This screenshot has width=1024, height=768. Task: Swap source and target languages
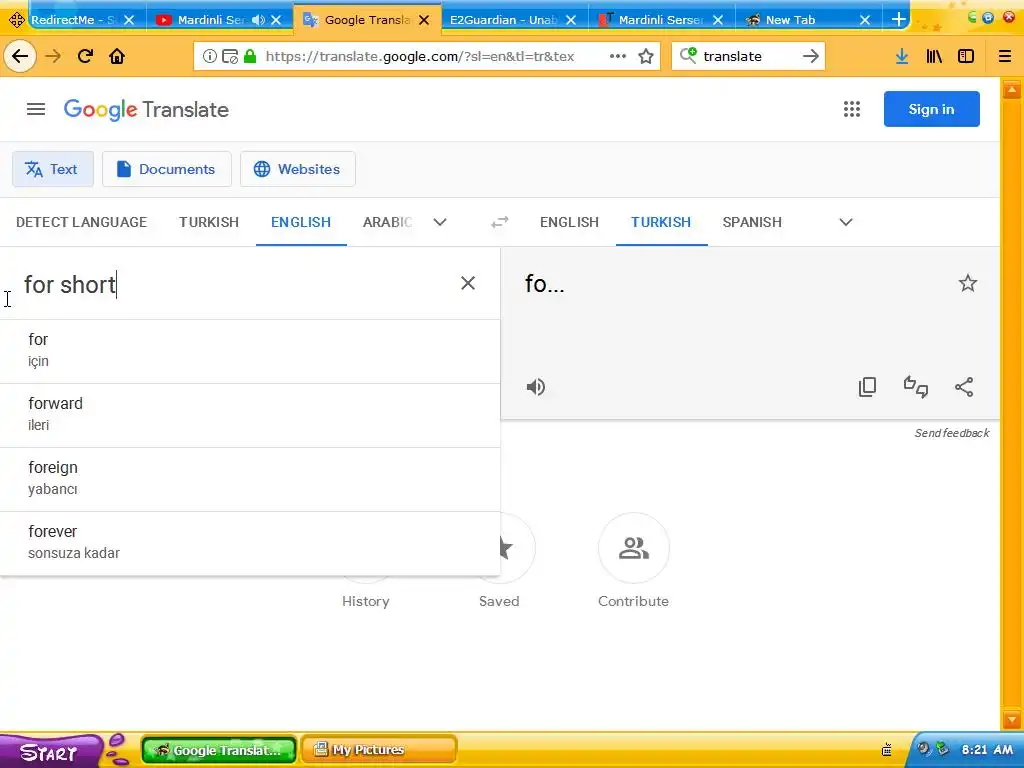500,222
